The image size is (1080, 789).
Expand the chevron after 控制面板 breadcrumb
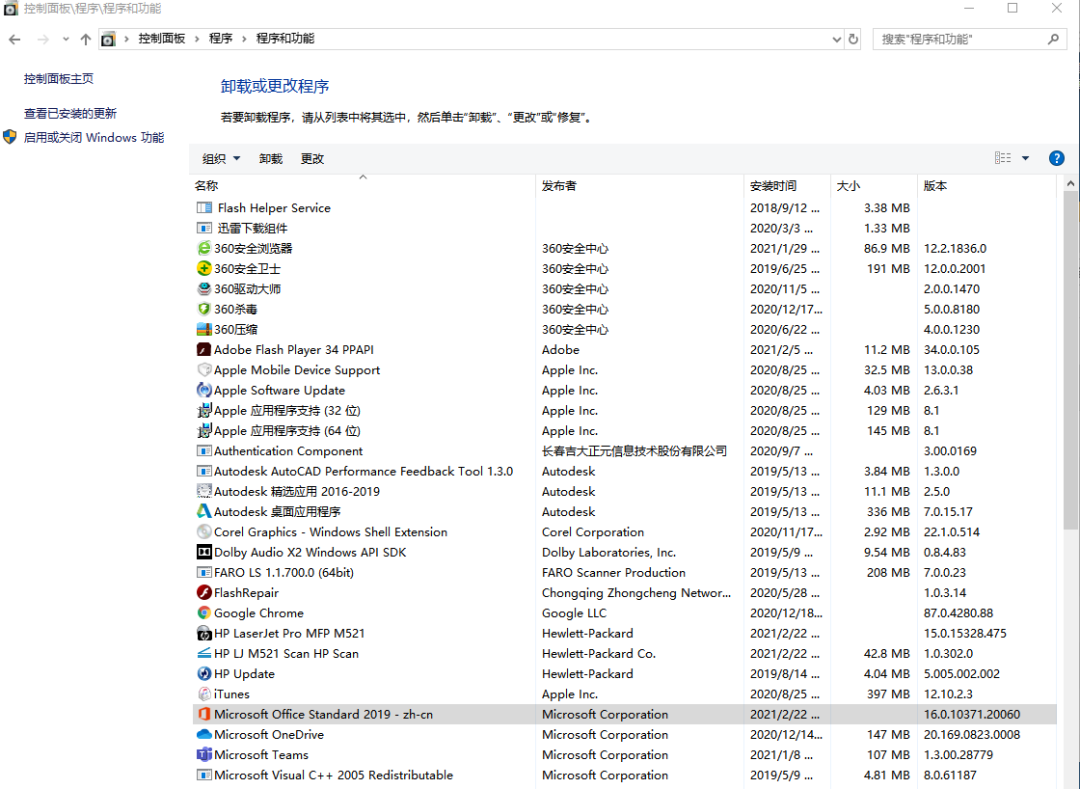click(197, 39)
